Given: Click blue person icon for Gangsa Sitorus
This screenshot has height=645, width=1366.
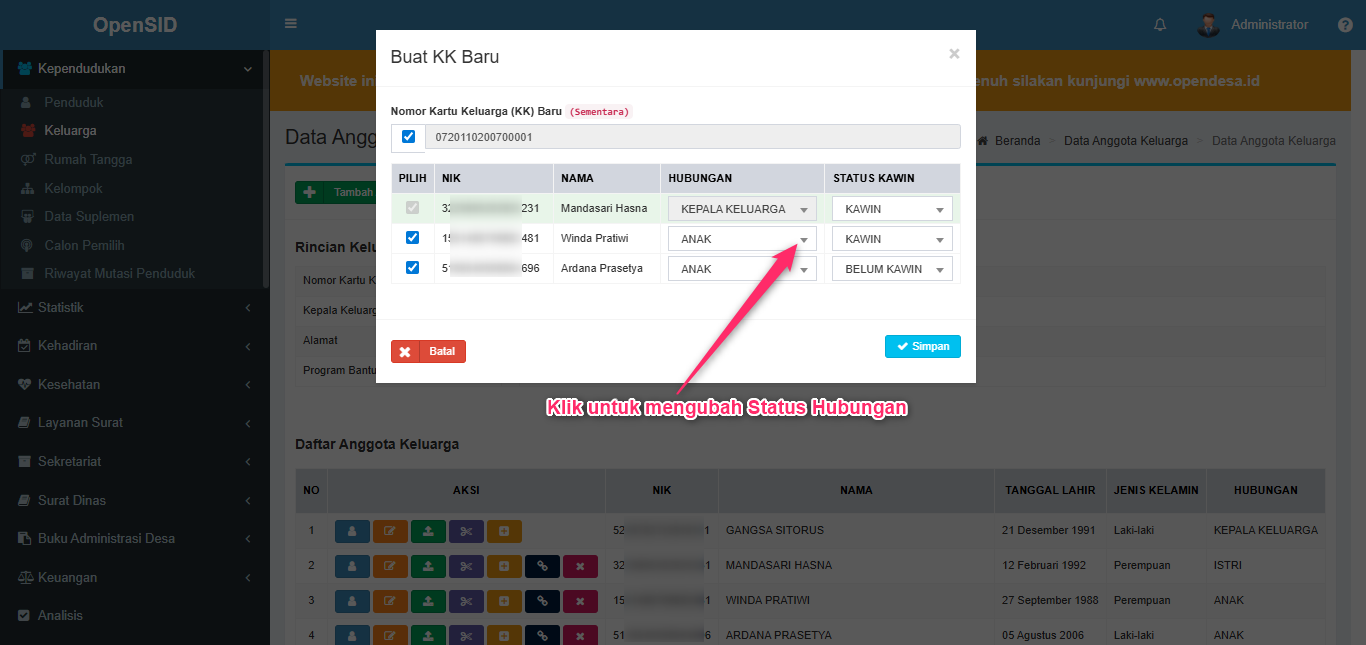Looking at the screenshot, I should point(351,531).
